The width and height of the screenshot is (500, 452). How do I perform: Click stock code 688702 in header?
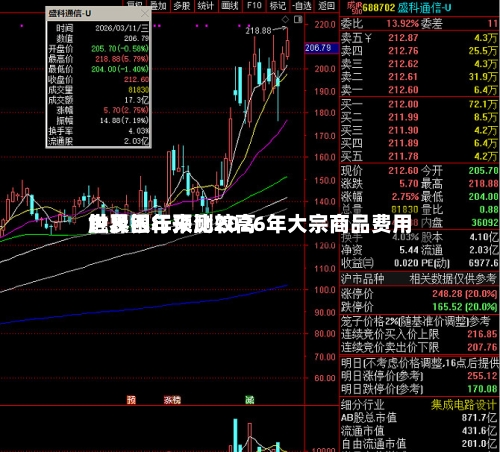tap(379, 8)
